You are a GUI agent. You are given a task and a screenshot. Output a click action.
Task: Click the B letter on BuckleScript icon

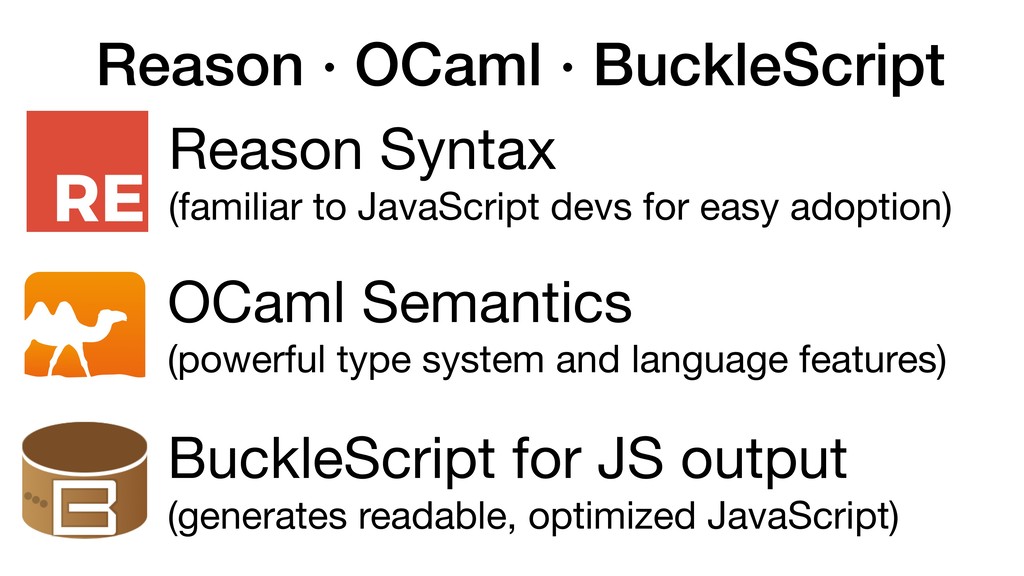pos(85,507)
